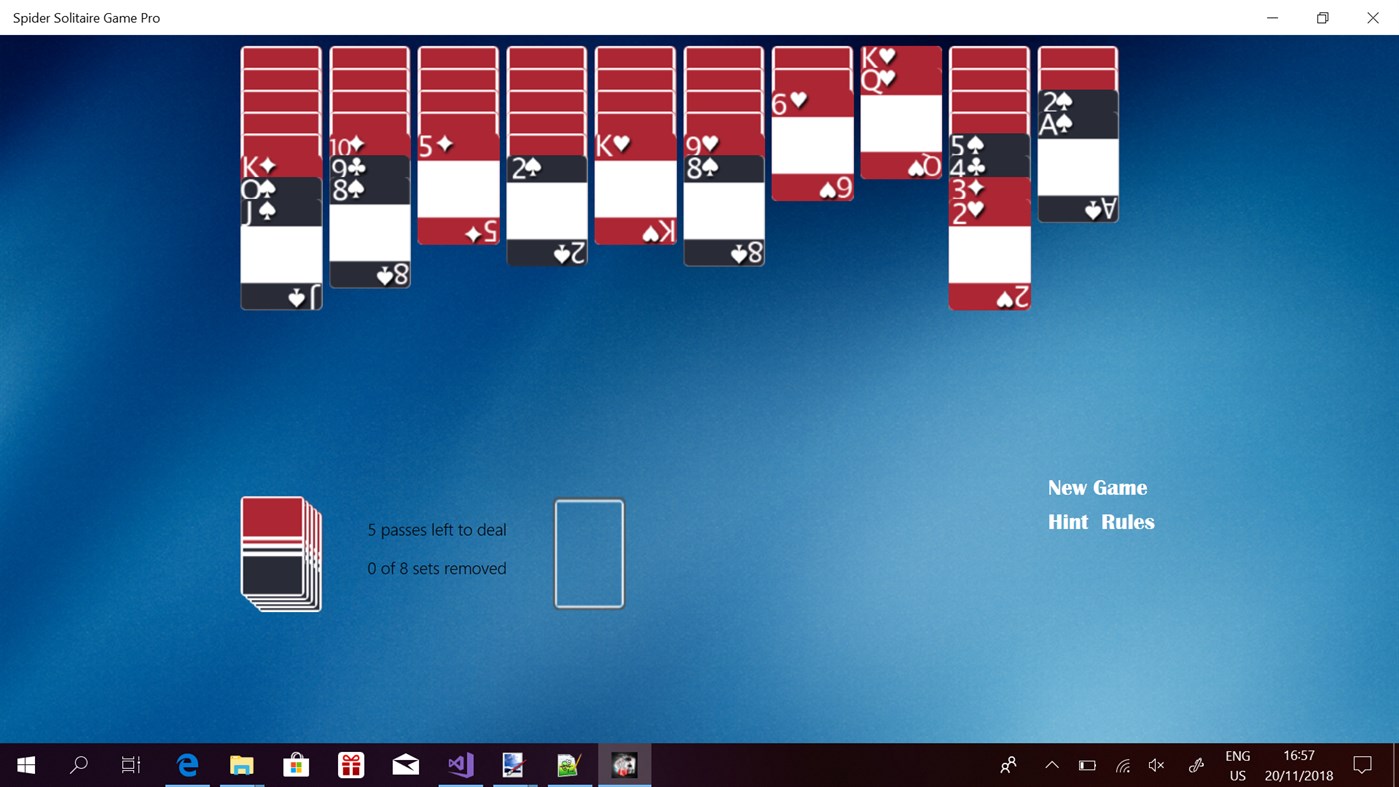Show hidden icons using the tray chevron

tap(1051, 765)
